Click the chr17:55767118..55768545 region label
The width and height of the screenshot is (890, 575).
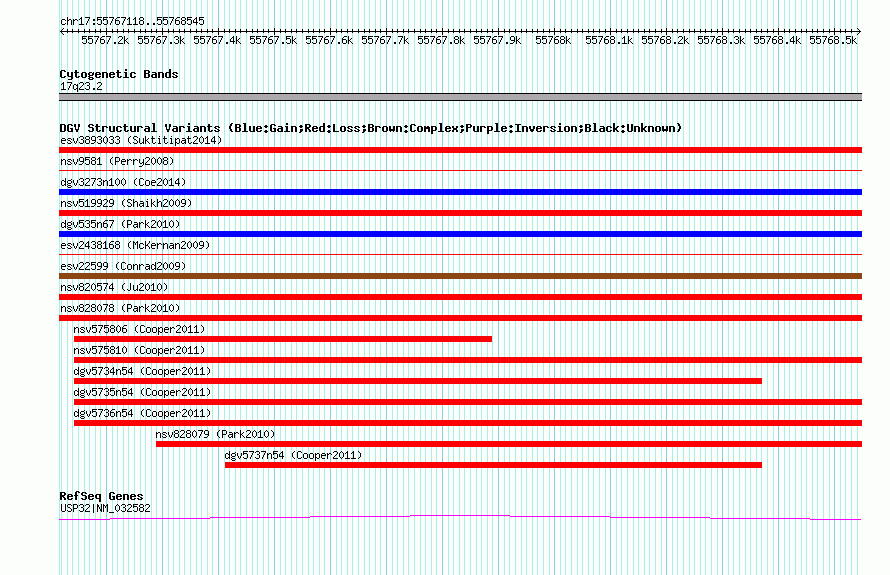click(x=132, y=21)
